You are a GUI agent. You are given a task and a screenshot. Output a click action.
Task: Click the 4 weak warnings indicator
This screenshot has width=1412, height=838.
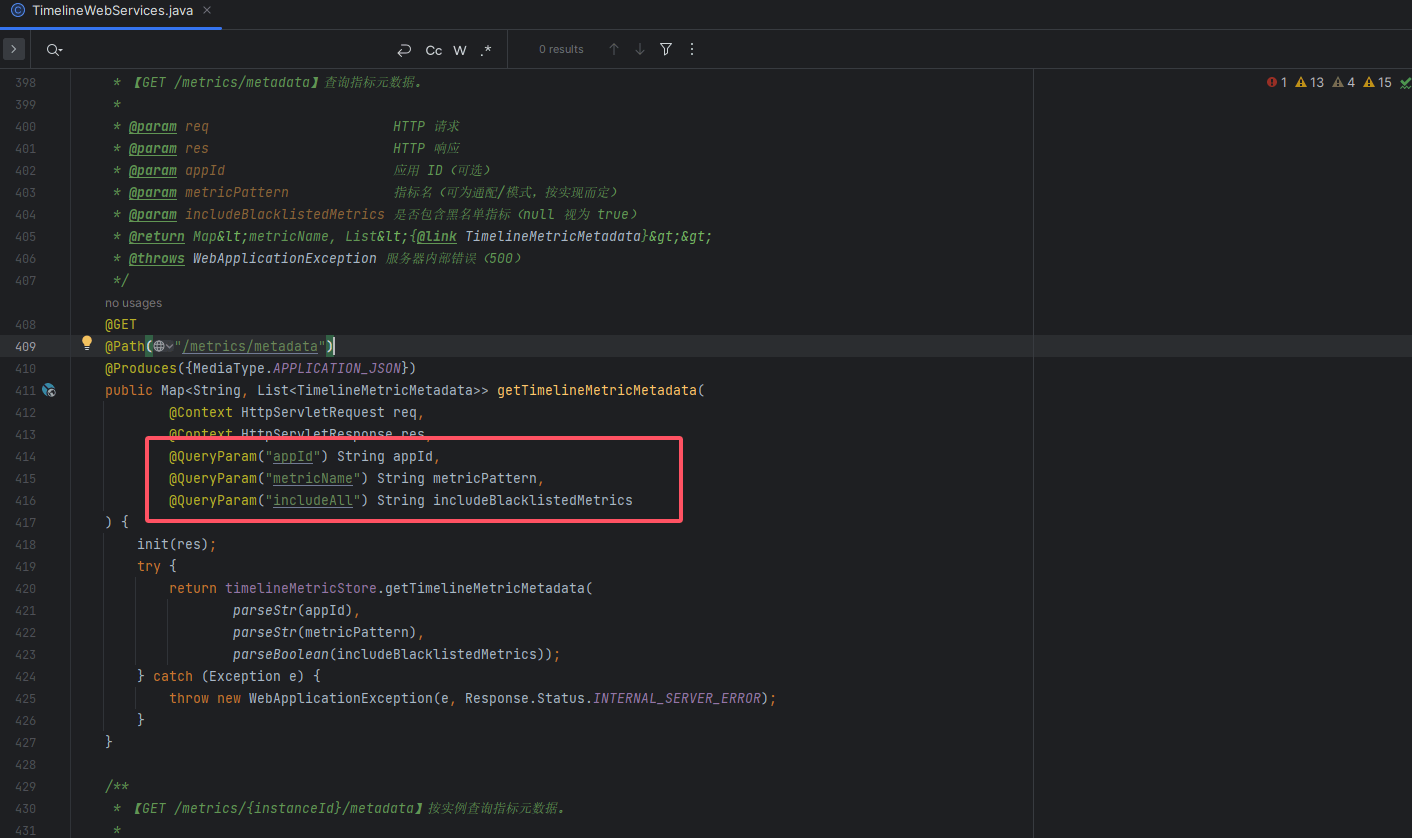click(x=1344, y=83)
